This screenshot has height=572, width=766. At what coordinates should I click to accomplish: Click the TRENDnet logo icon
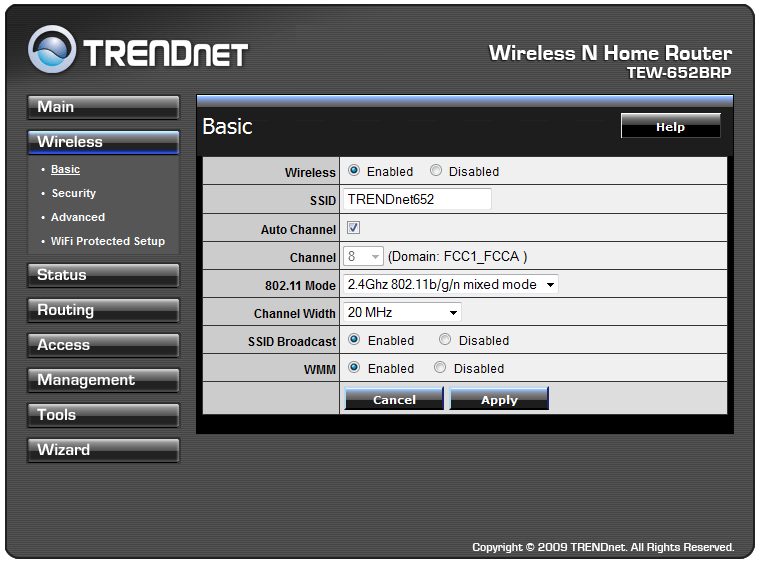[52, 50]
